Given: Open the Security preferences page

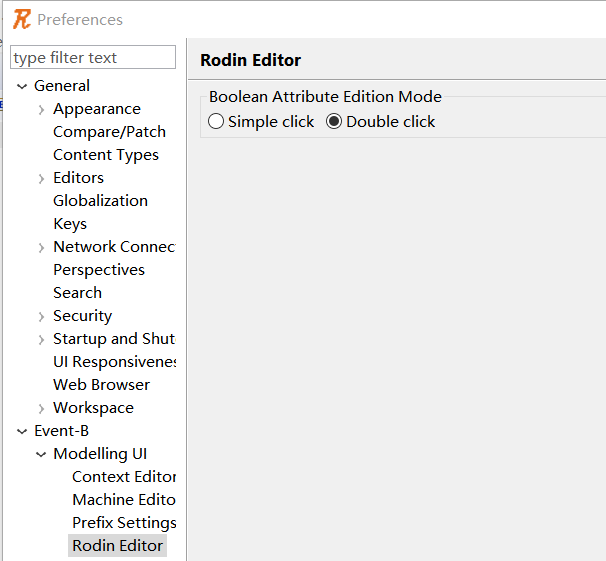Looking at the screenshot, I should (83, 316).
